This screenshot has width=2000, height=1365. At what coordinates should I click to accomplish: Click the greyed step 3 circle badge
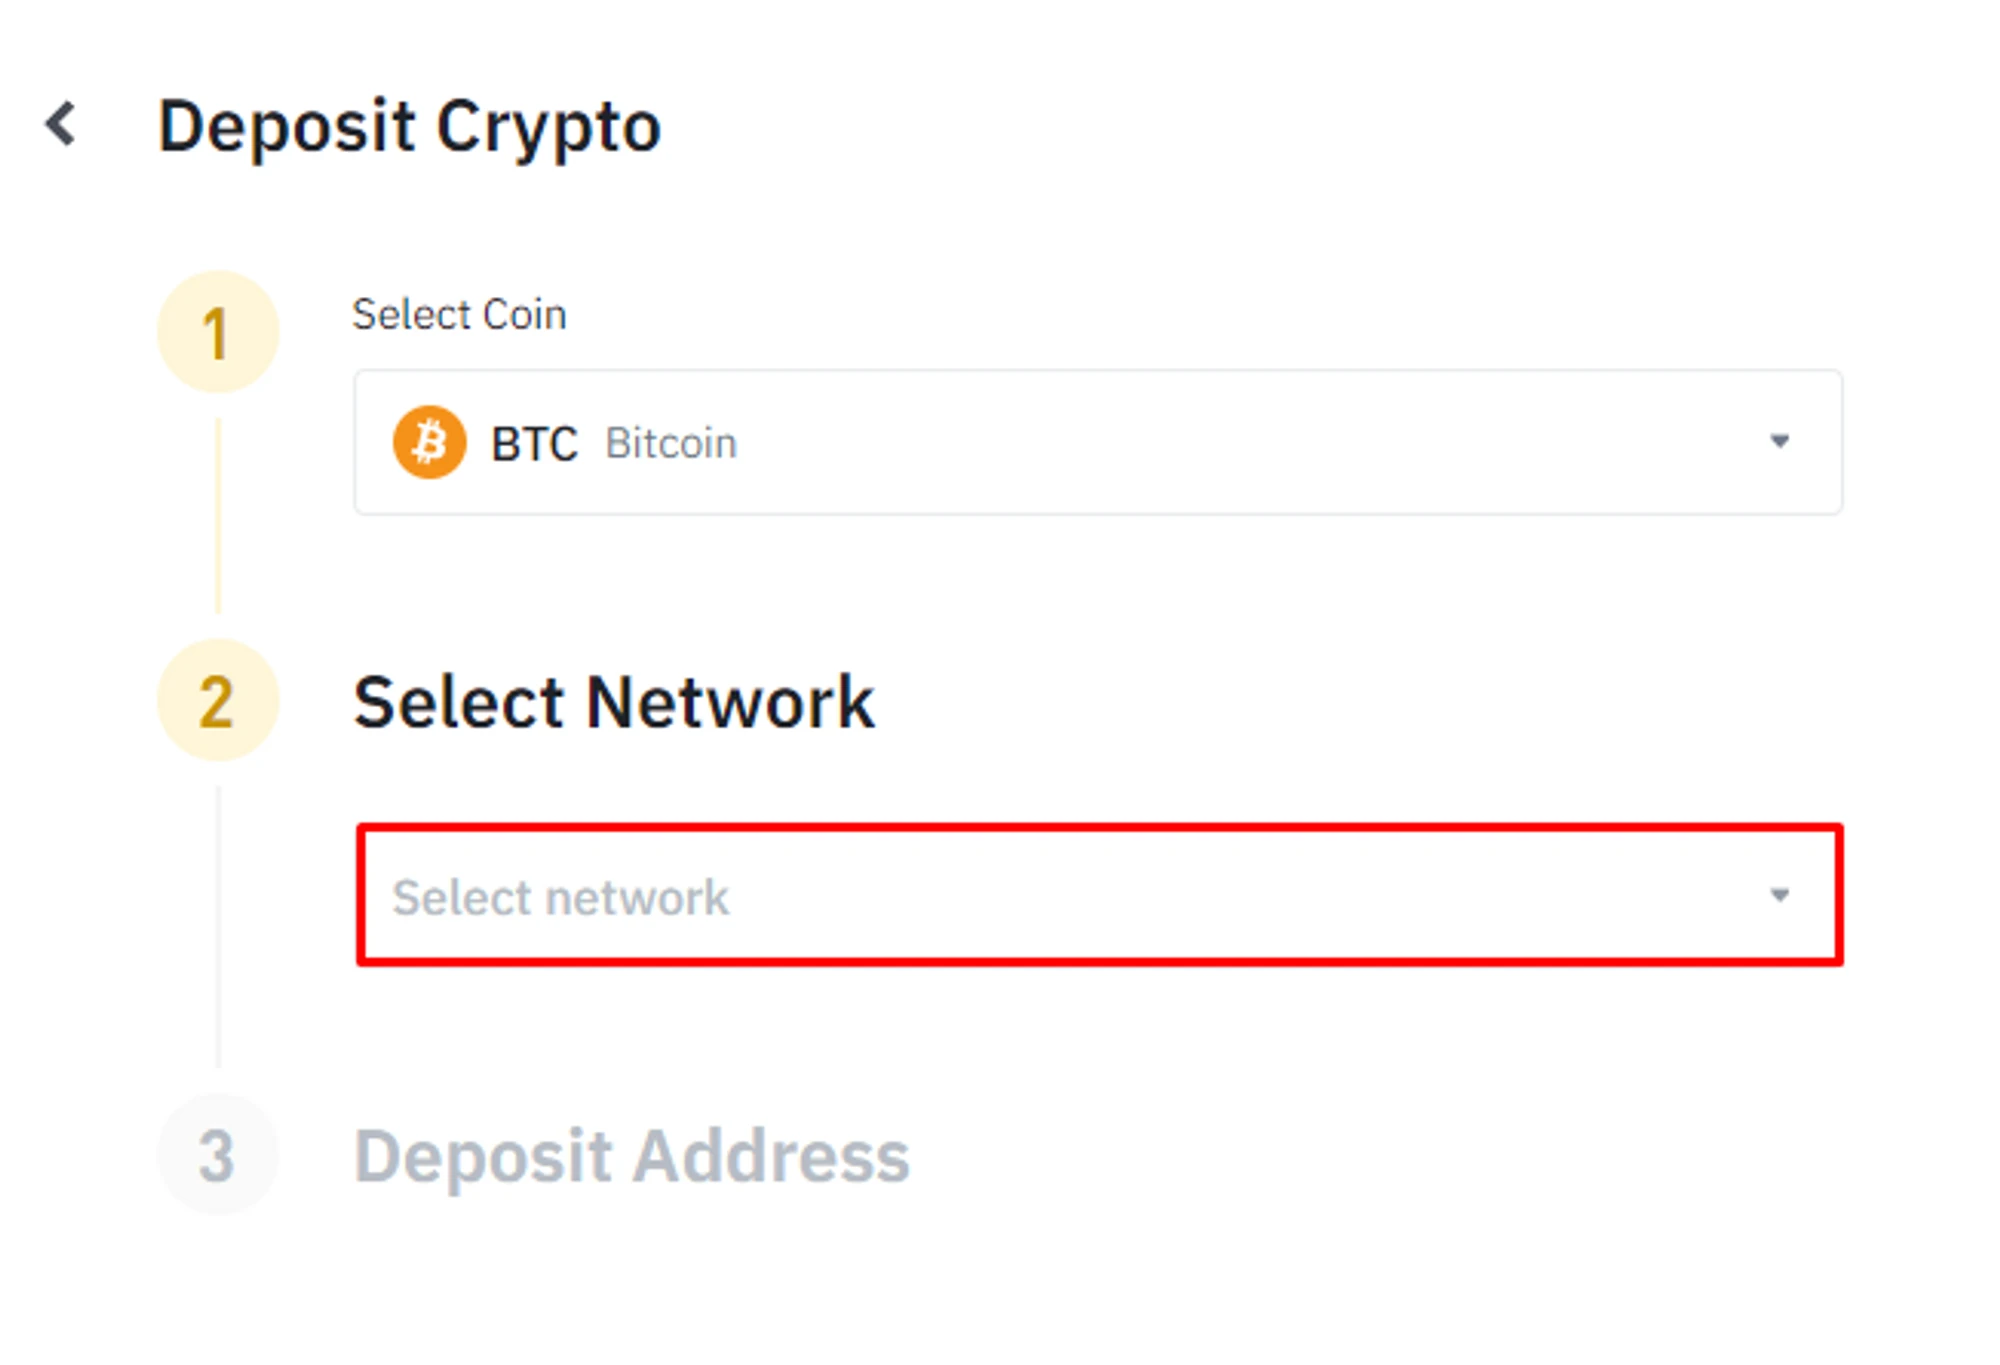pyautogui.click(x=217, y=1155)
